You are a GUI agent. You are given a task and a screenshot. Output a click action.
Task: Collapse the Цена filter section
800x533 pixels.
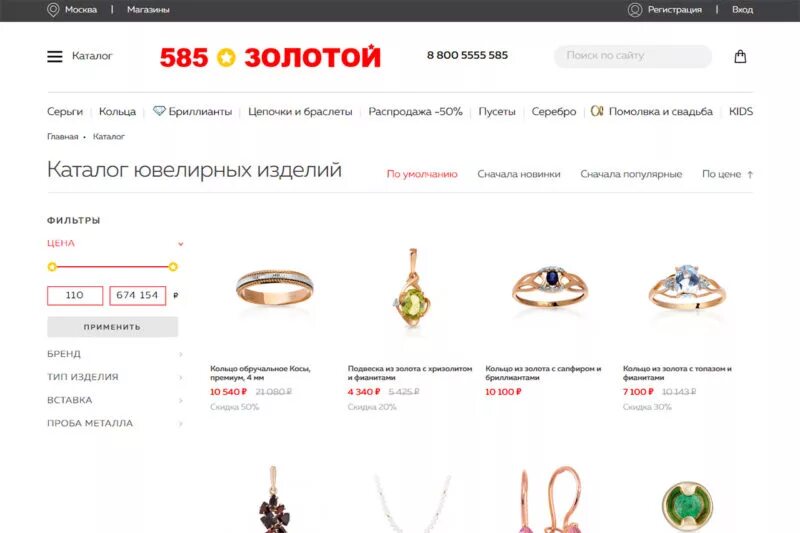click(x=181, y=244)
